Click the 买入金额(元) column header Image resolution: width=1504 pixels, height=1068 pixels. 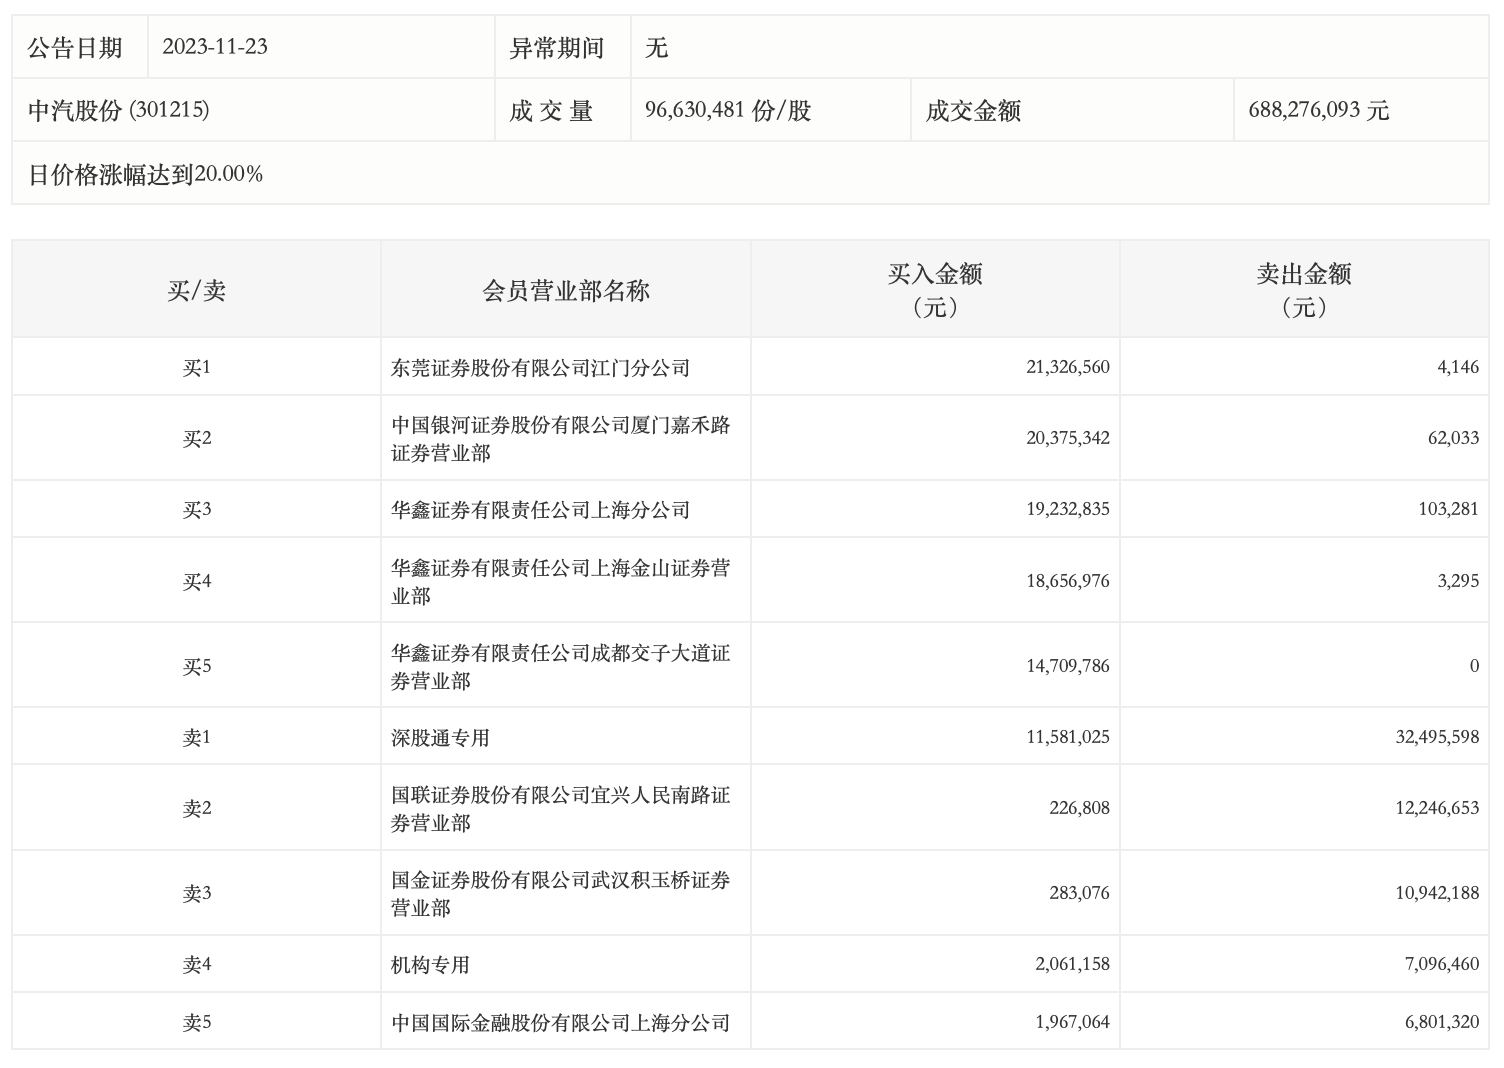click(x=934, y=289)
